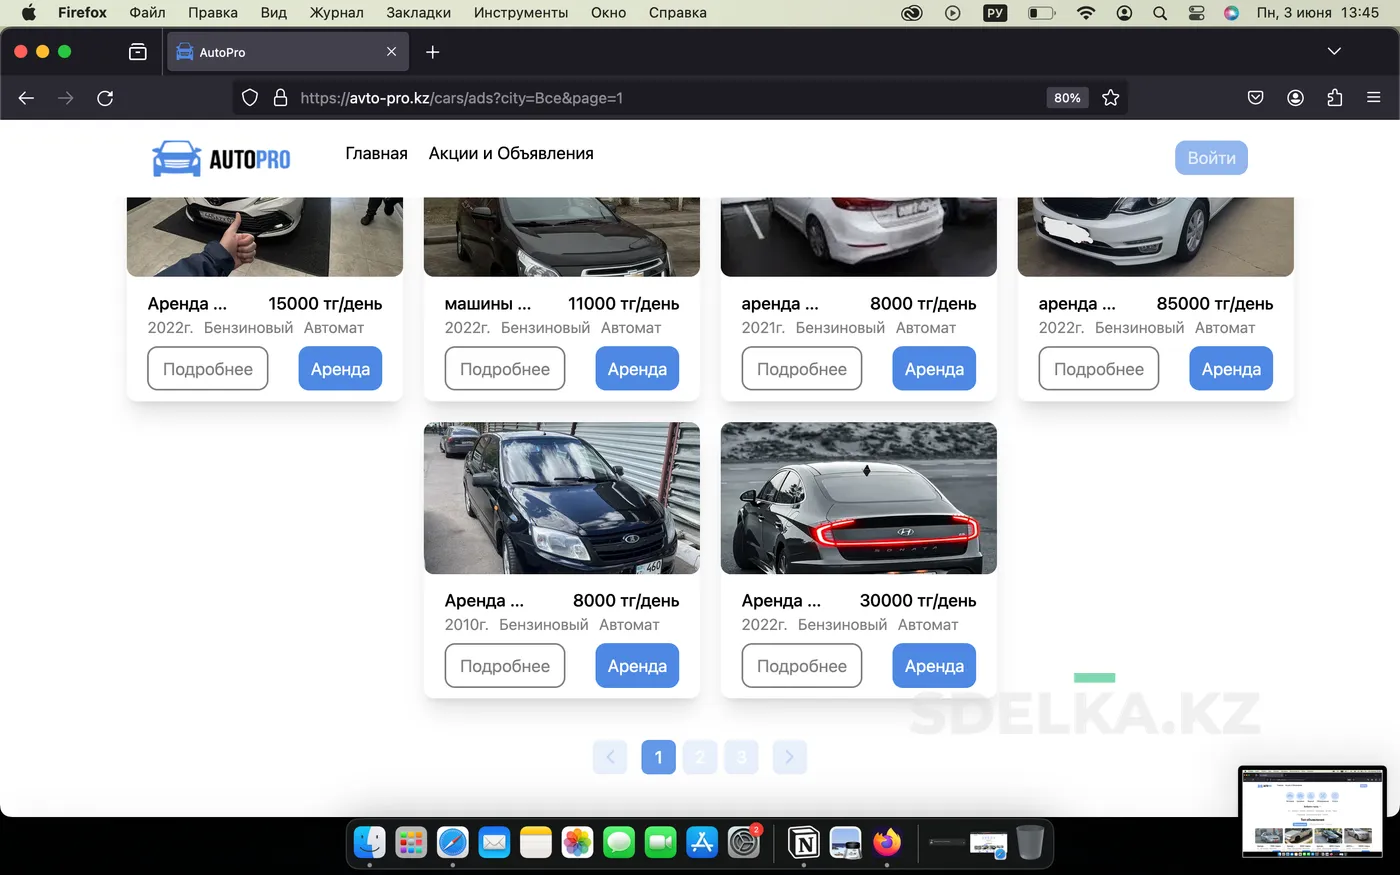Click the AutoPro car logo
Screen dimensions: 1400x875
[x=221, y=158]
